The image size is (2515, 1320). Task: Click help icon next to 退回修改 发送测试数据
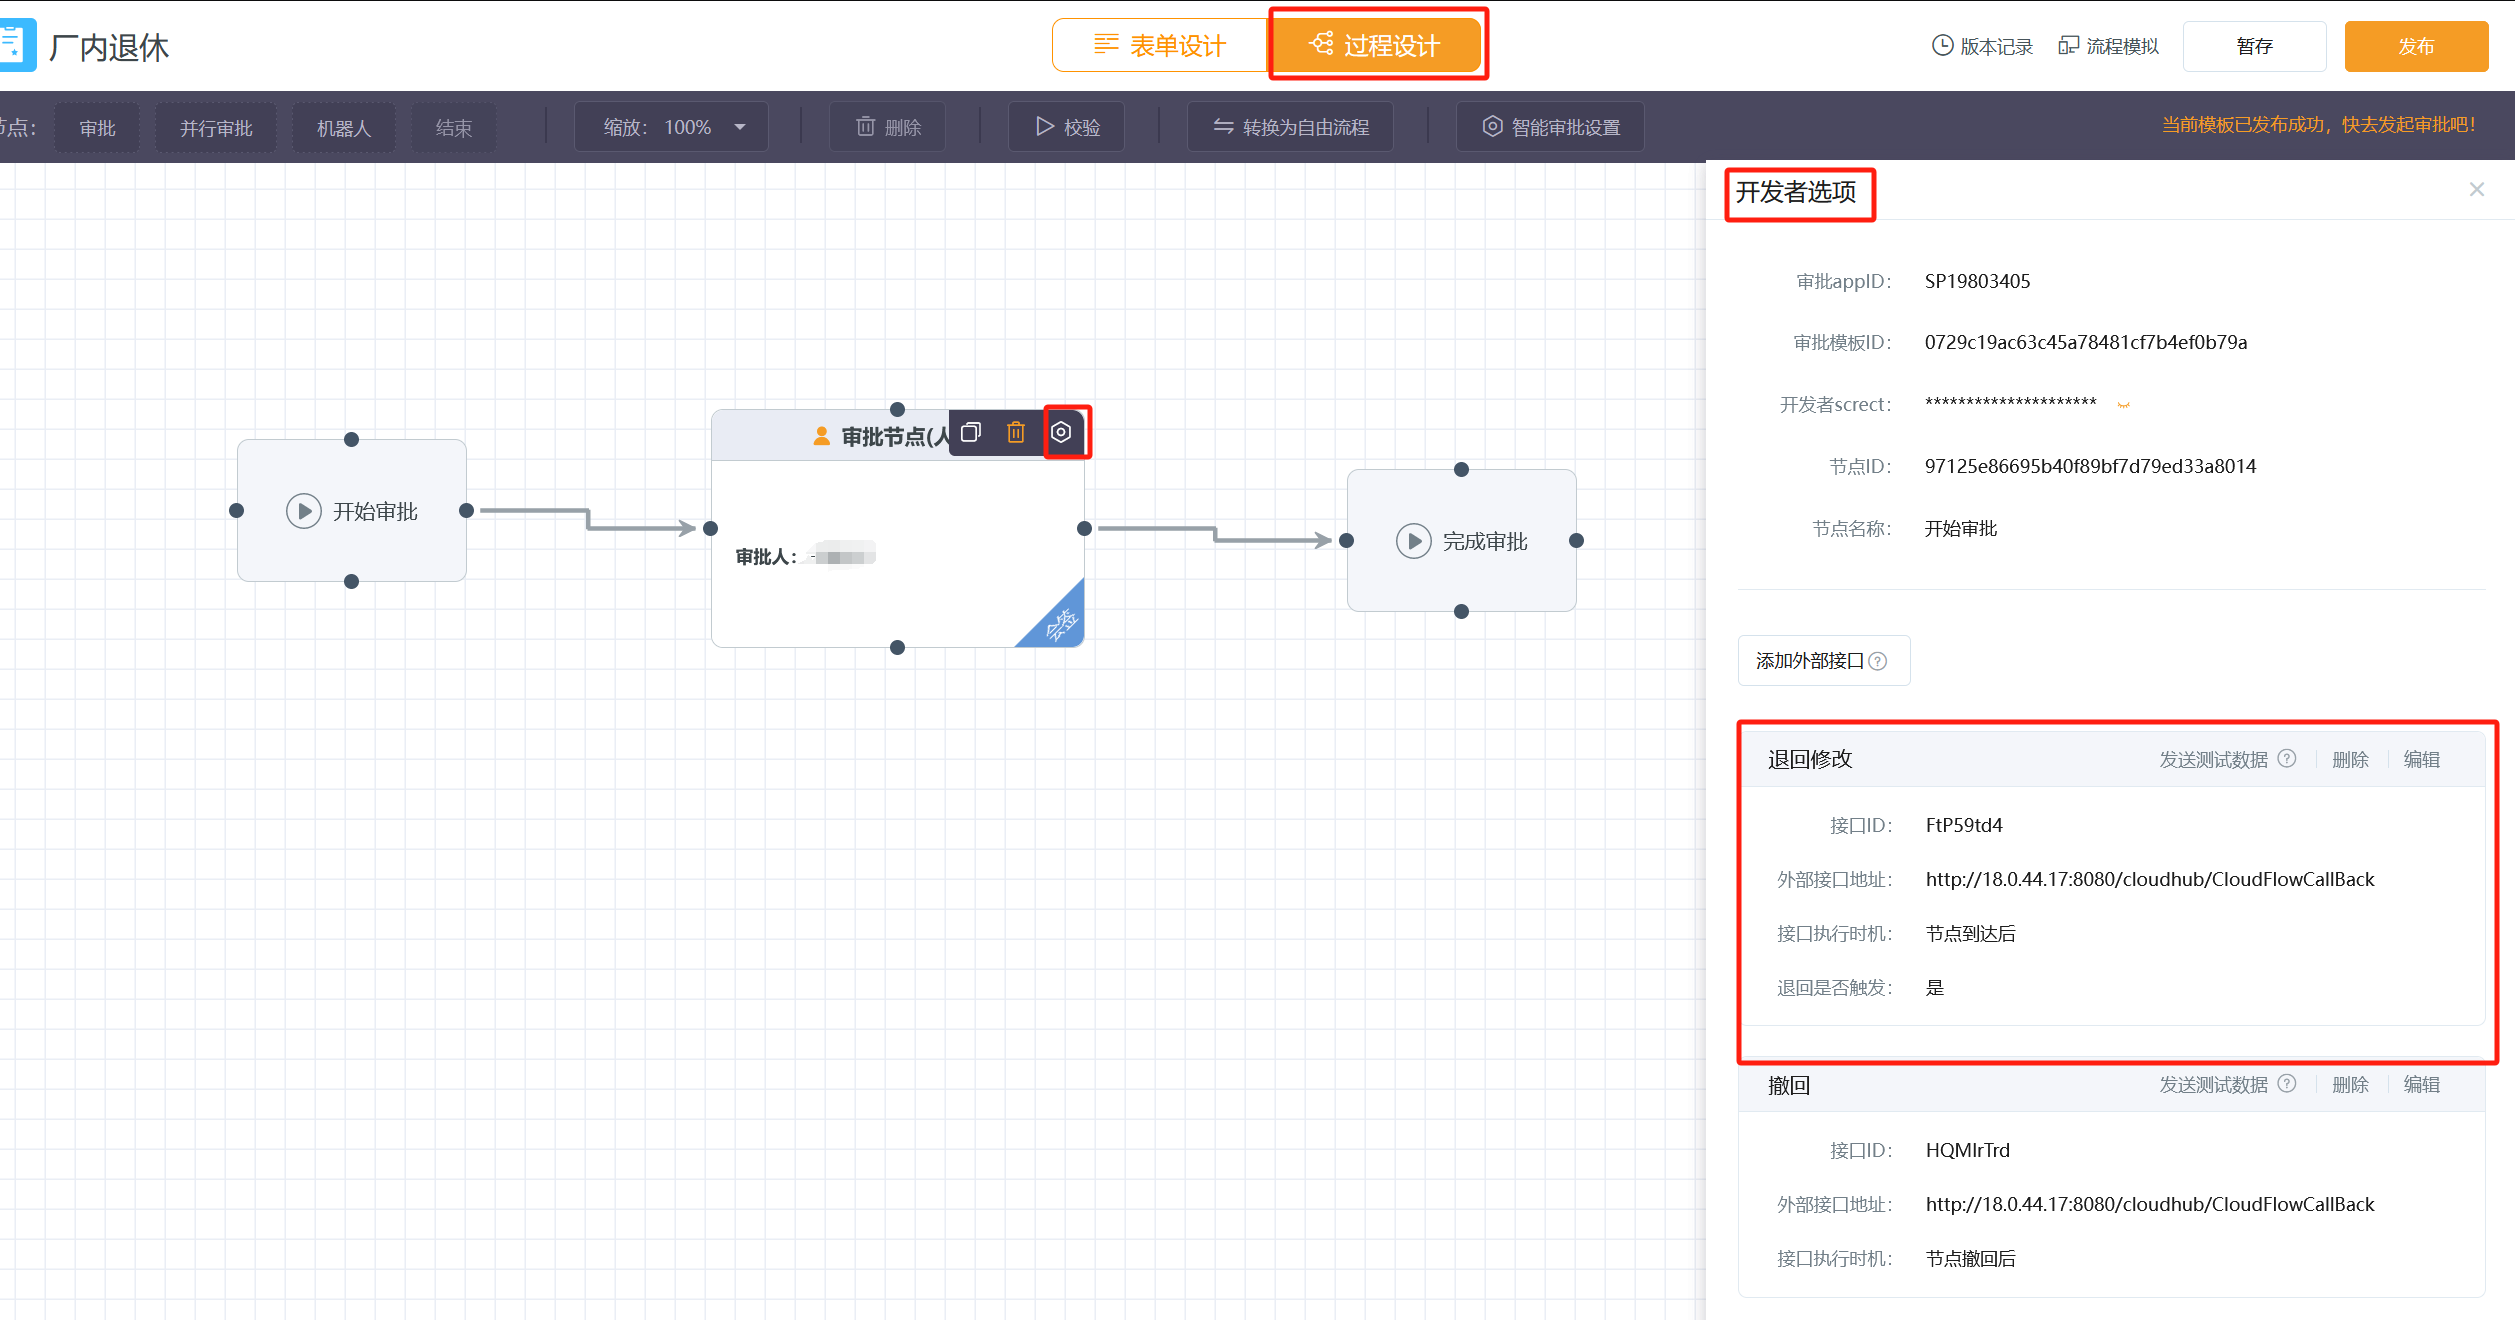(2287, 759)
